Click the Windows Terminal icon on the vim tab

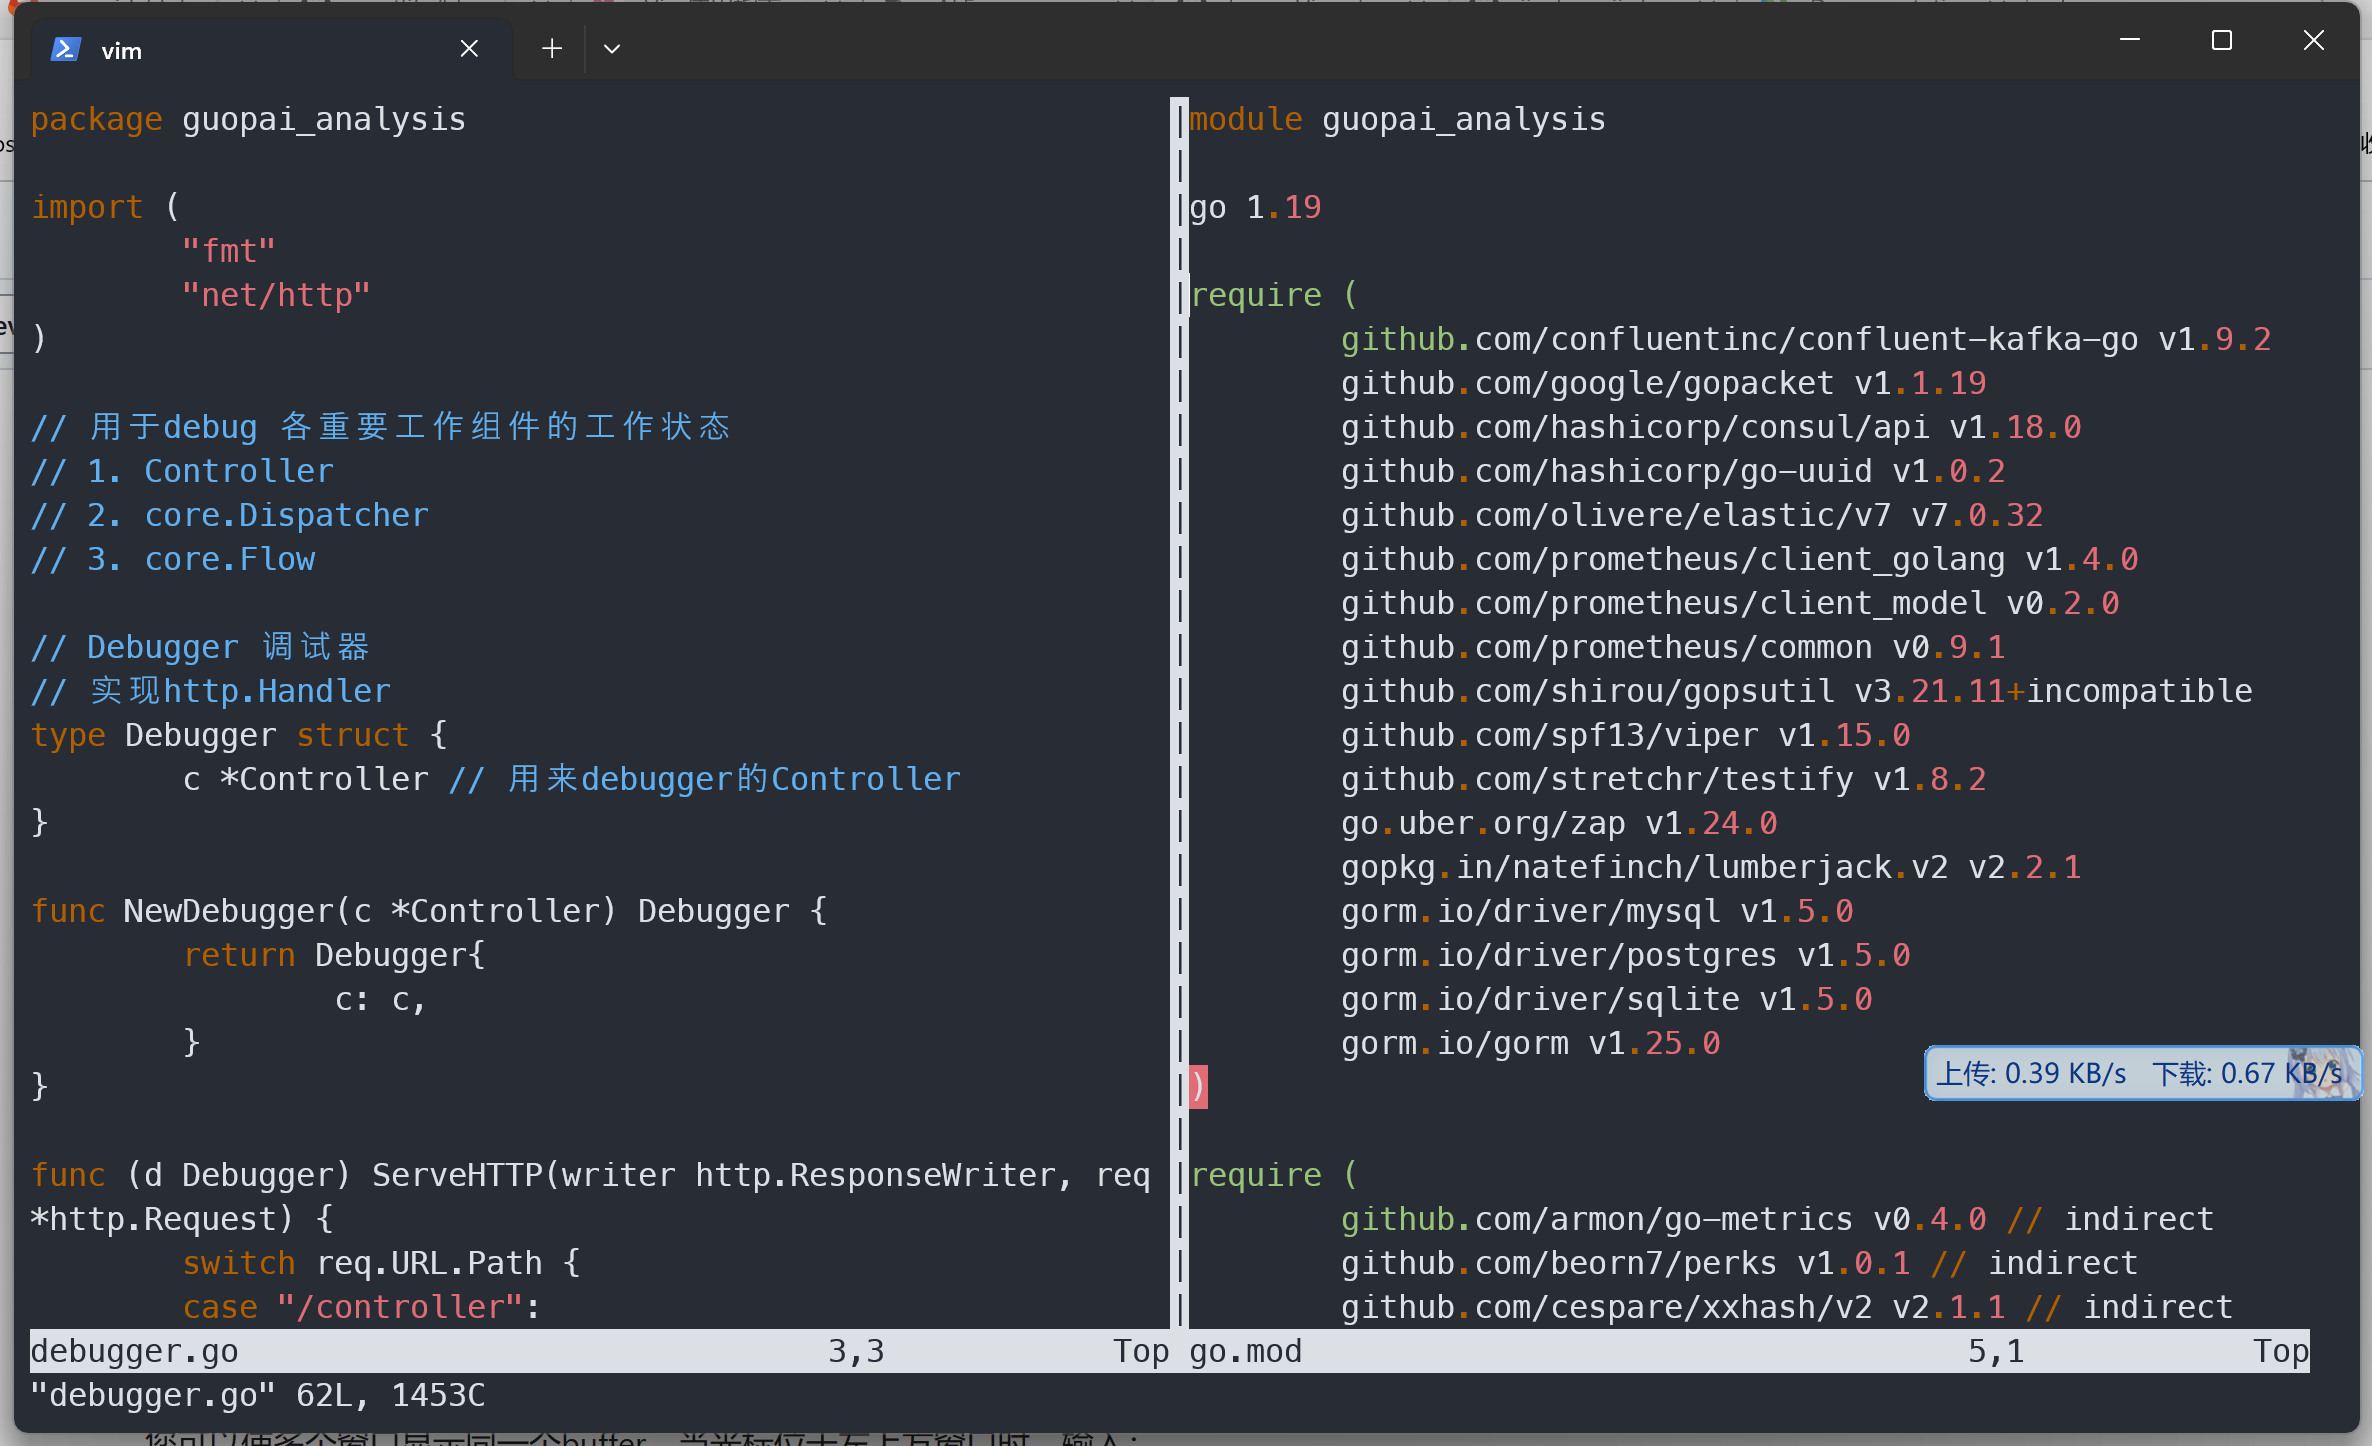point(64,48)
